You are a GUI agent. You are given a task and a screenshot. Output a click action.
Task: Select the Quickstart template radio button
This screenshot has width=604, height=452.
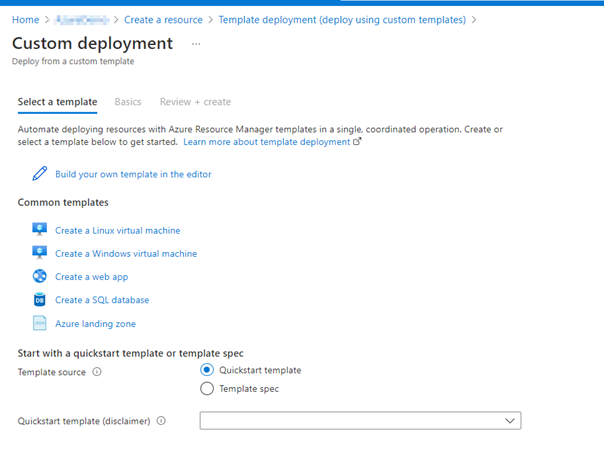click(207, 370)
